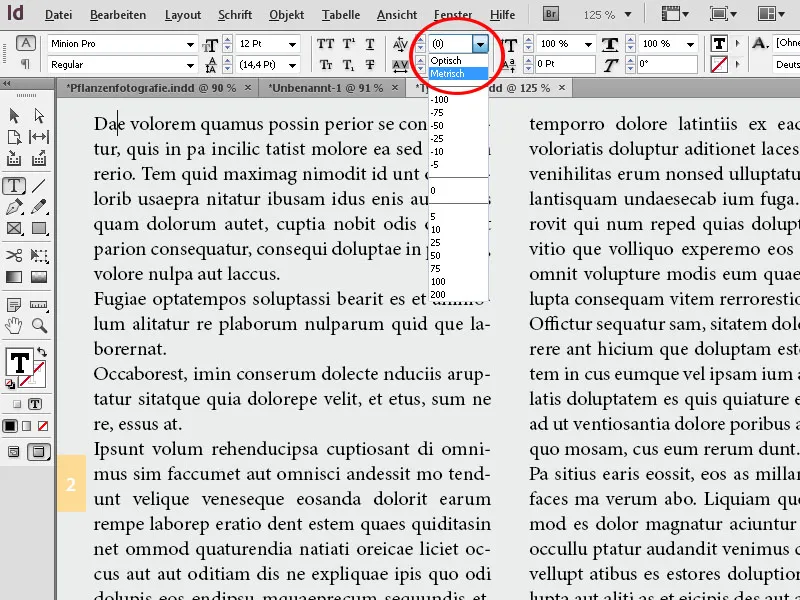Screen dimensions: 800x600
Task: Switch to character formatting controls (A)
Action: (26, 43)
